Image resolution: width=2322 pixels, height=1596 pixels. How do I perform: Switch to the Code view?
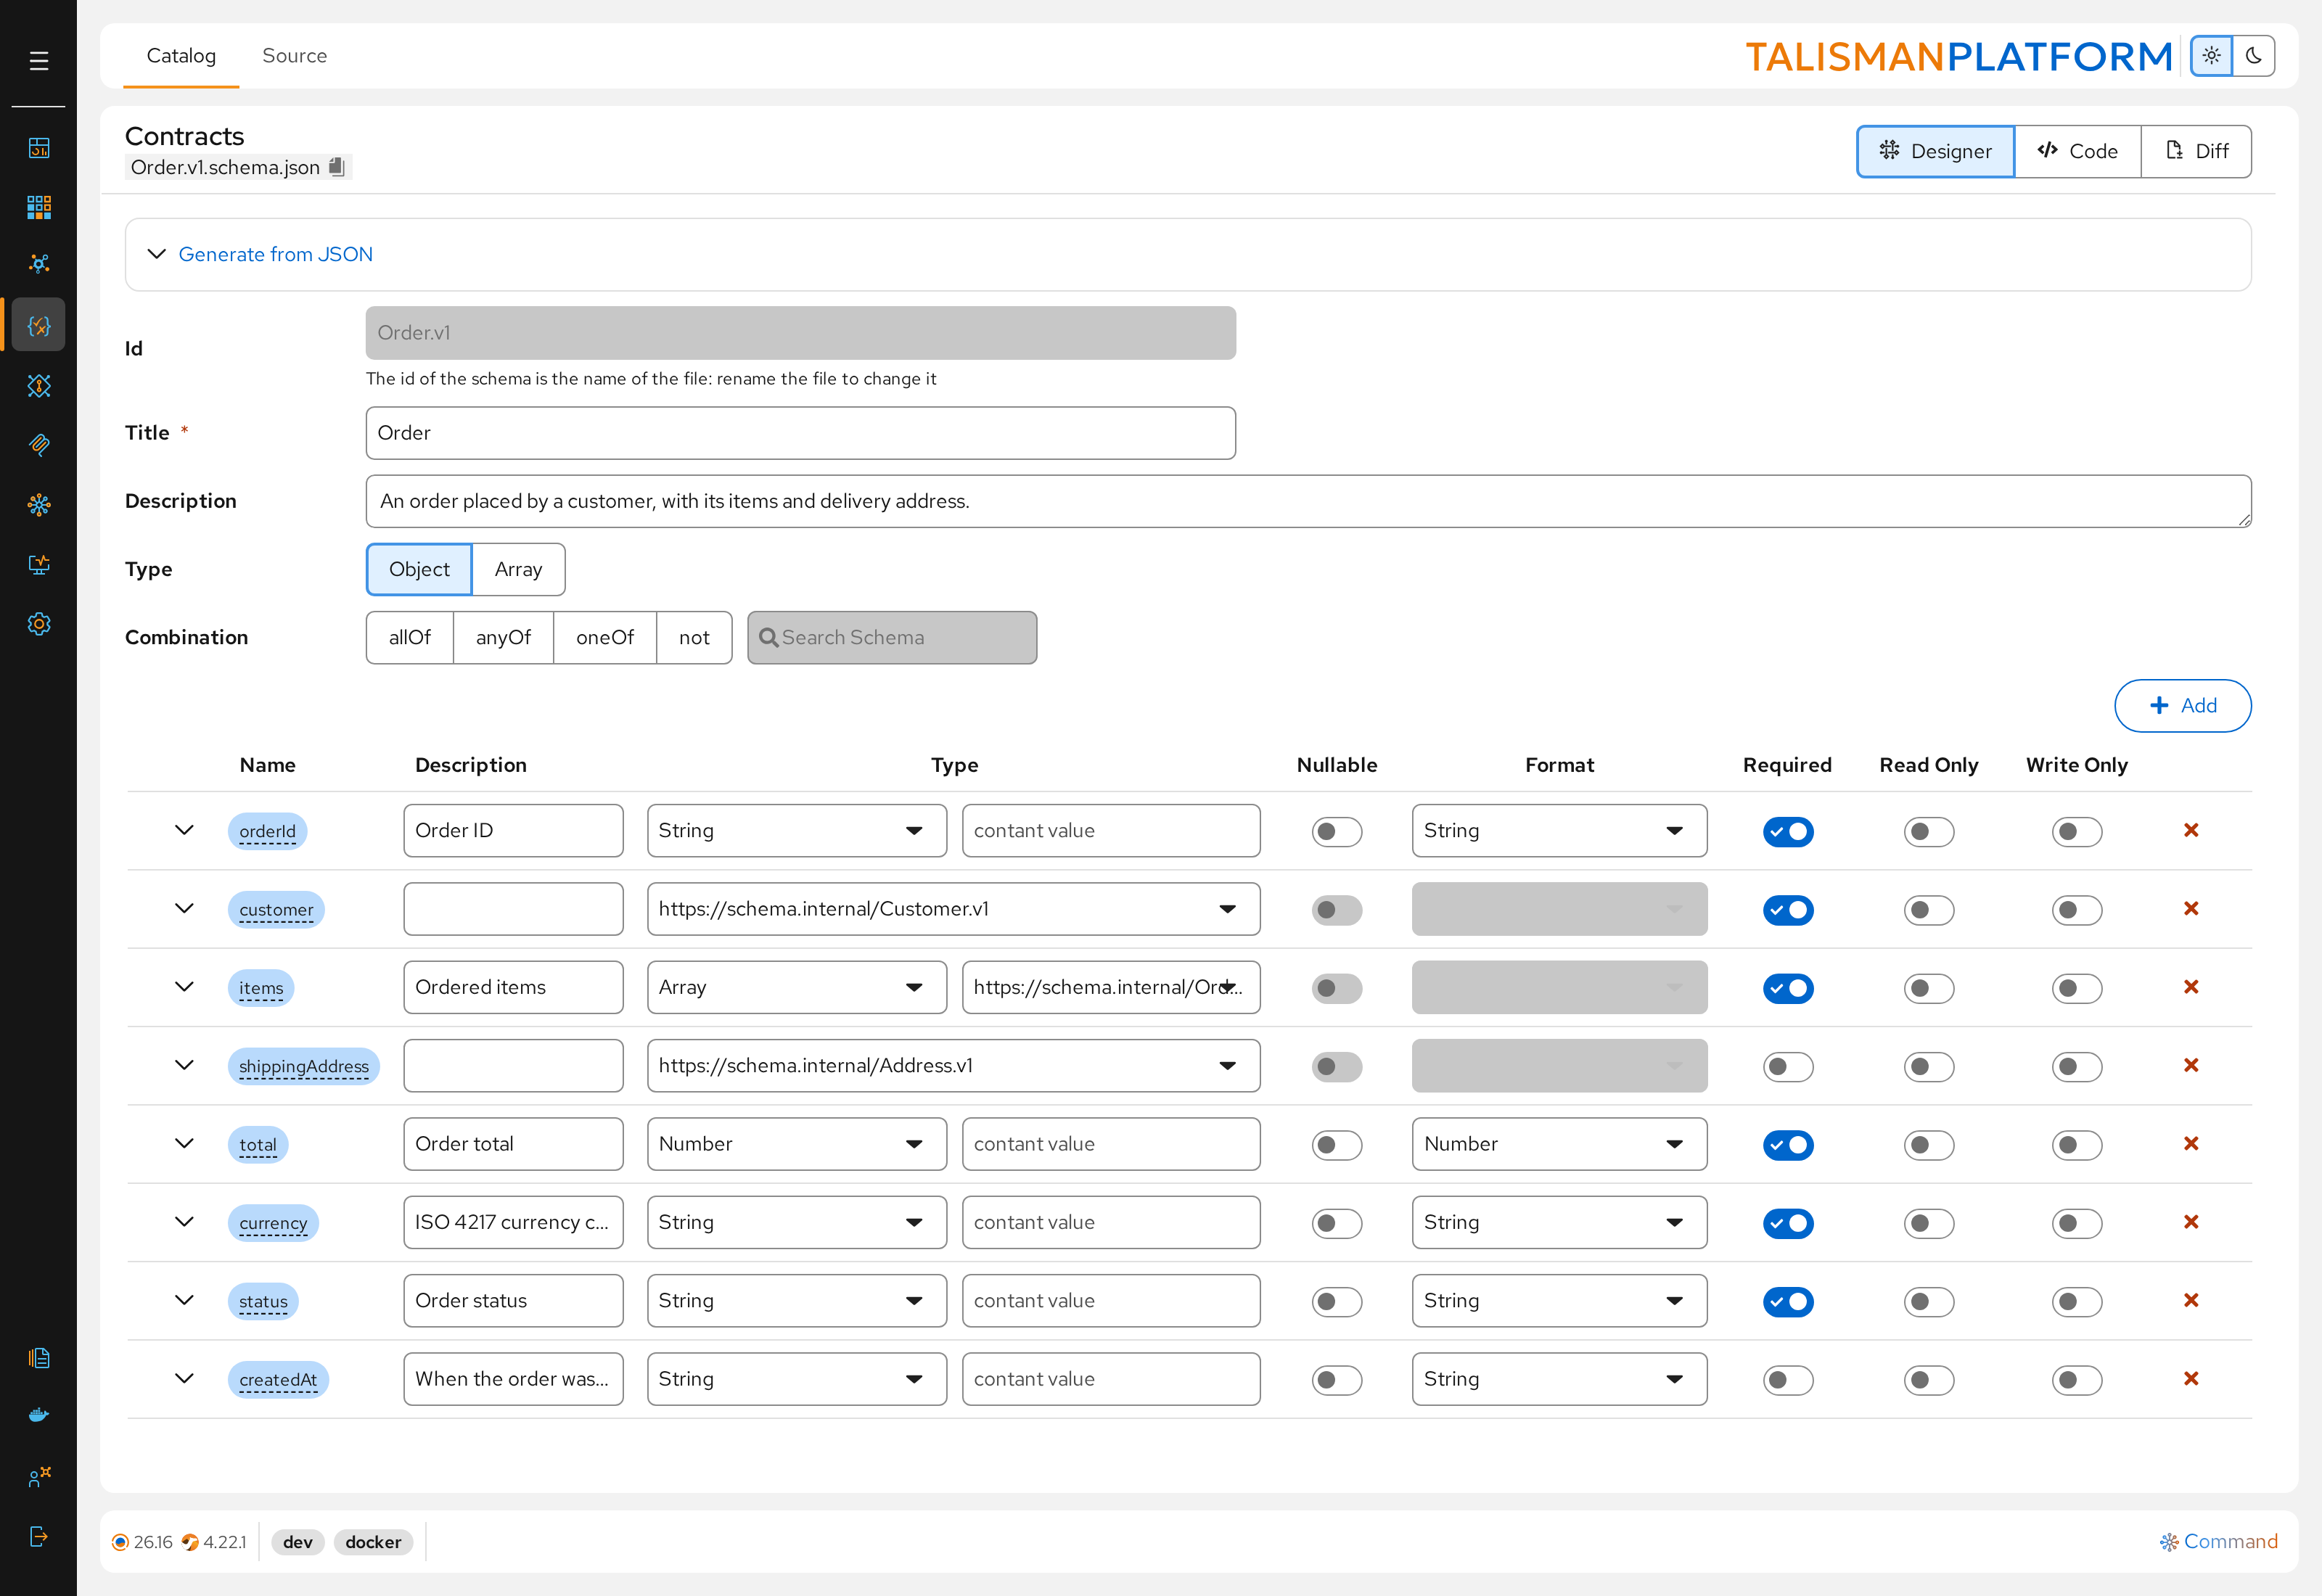click(2077, 151)
